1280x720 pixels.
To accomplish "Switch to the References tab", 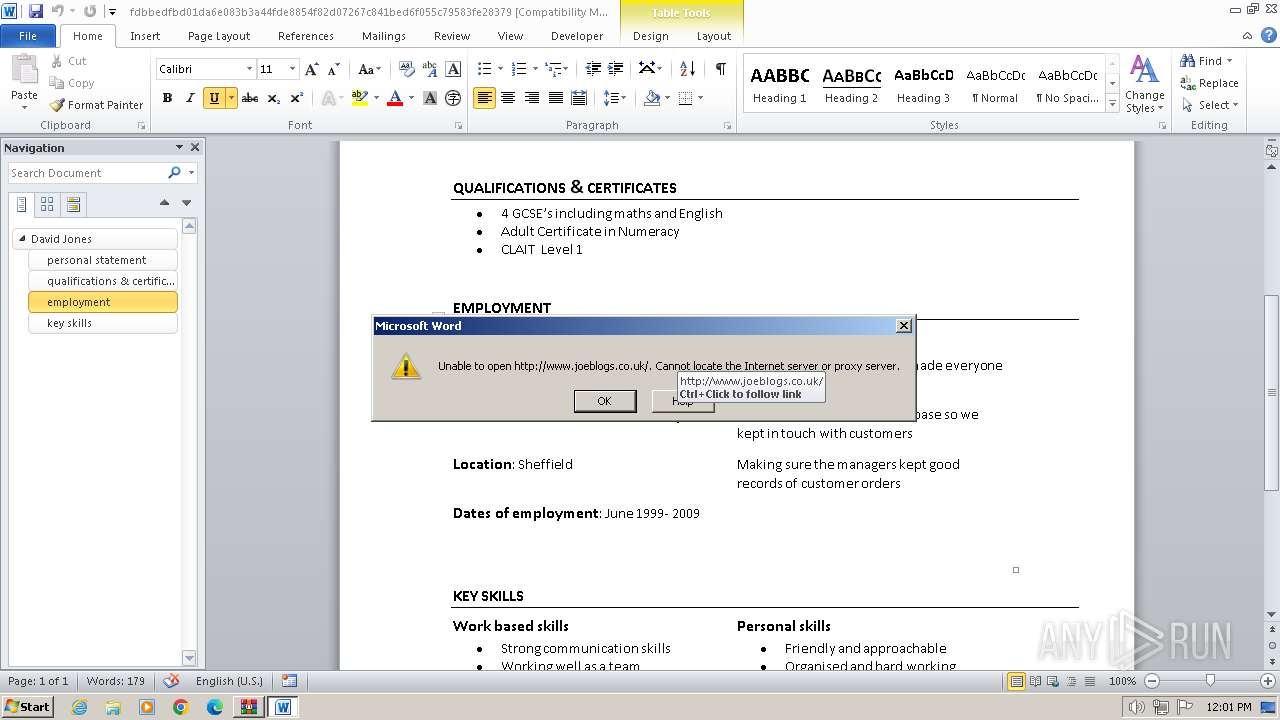I will click(306, 36).
